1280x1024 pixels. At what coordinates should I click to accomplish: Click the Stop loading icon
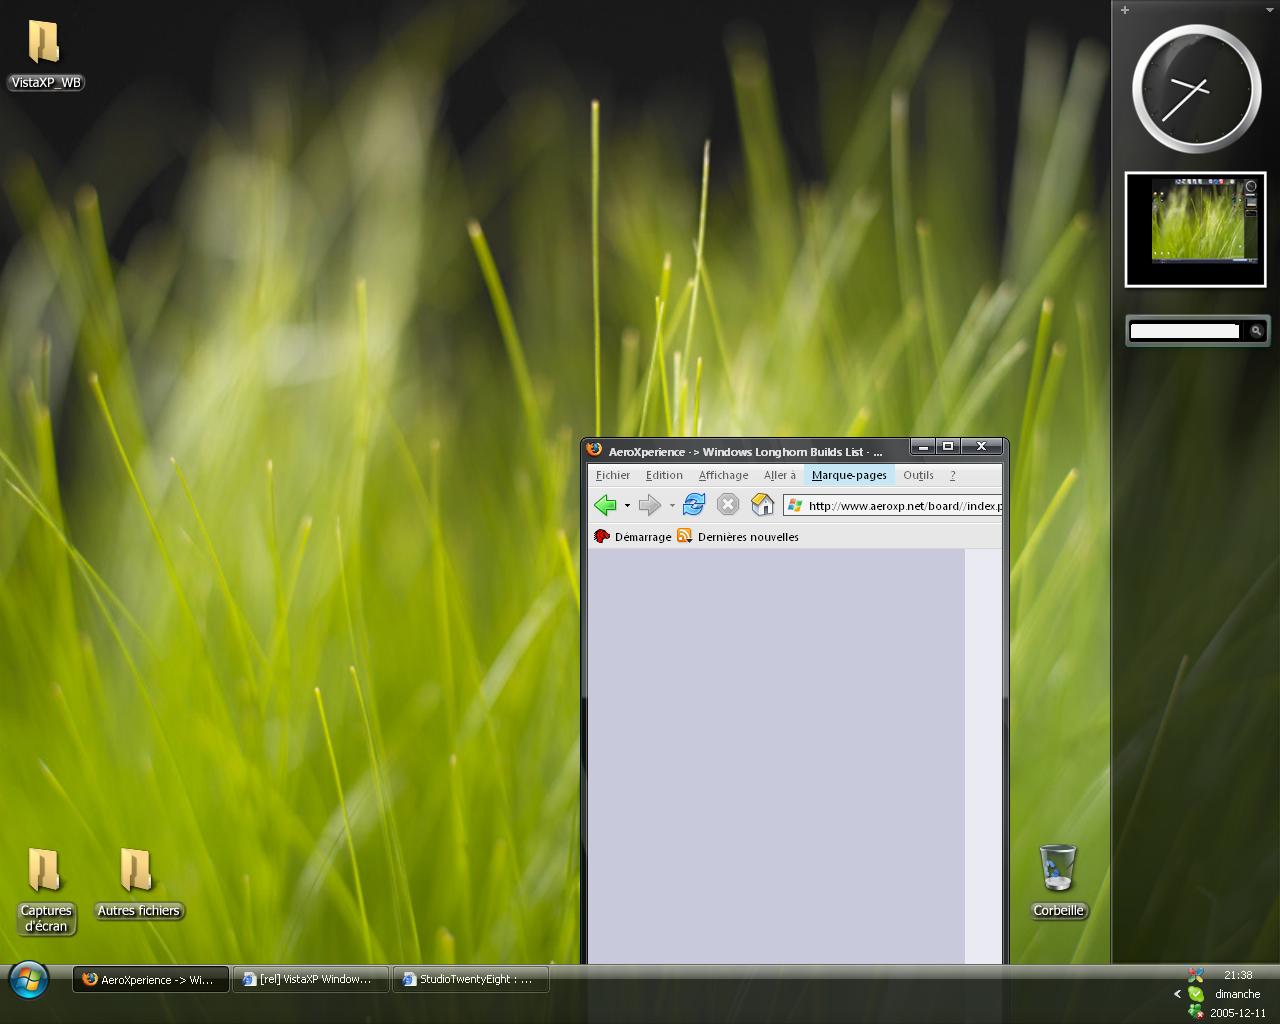pyautogui.click(x=728, y=505)
